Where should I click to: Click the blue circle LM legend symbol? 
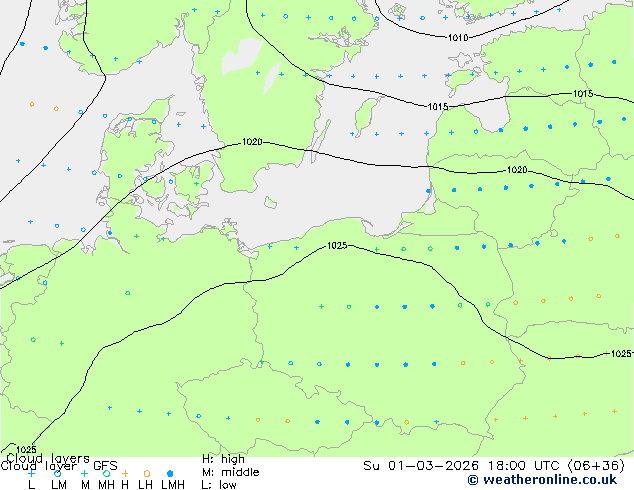click(x=57, y=473)
